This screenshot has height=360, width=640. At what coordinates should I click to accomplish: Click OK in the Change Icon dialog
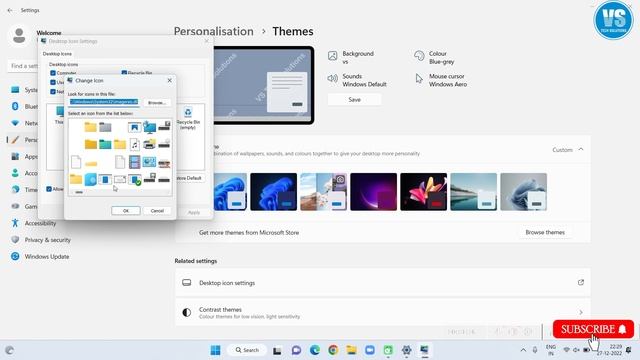coord(126,211)
